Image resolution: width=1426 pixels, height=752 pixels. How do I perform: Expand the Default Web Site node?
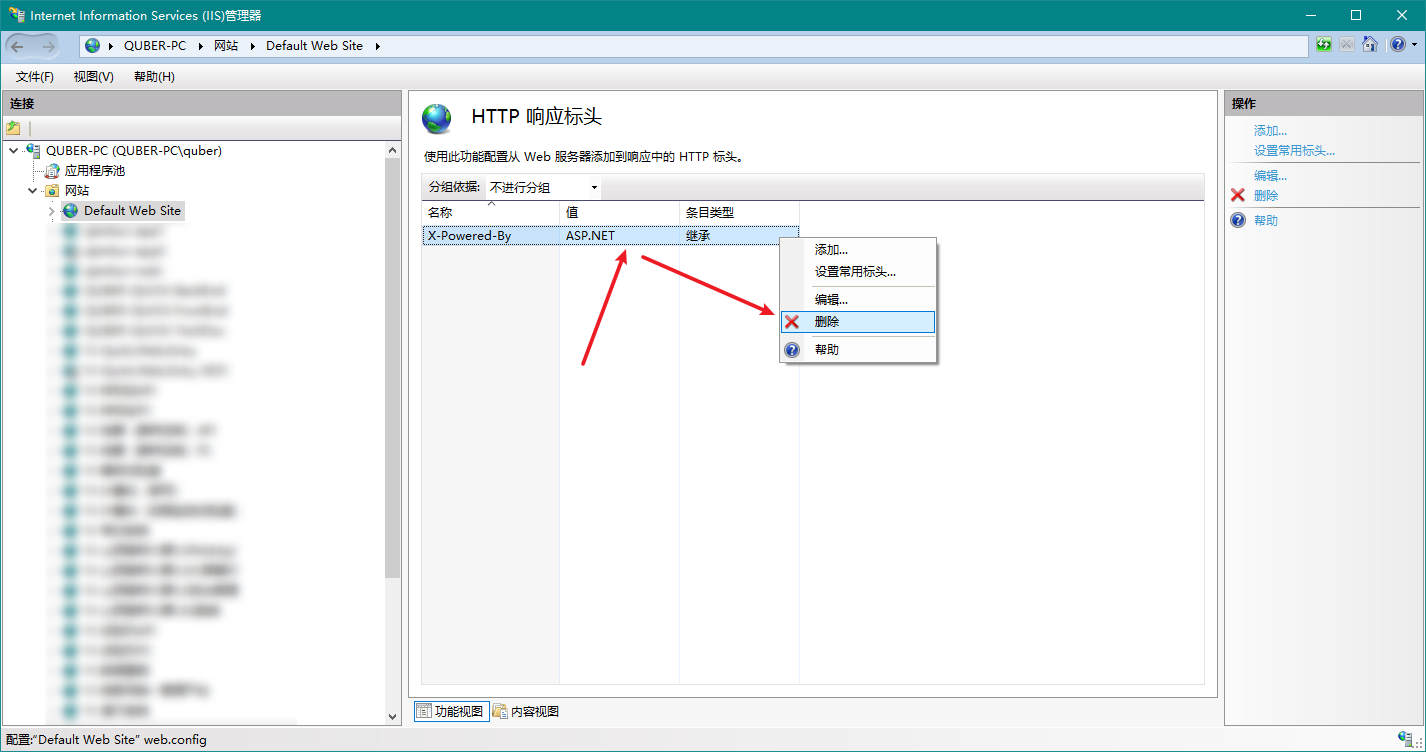click(x=51, y=211)
